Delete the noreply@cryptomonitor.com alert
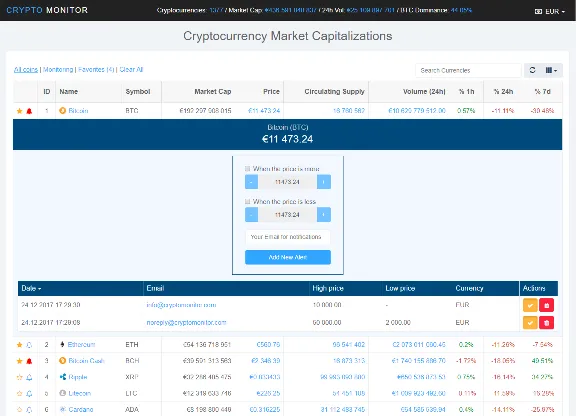Viewport: 576px width, 416px height. coord(547,323)
